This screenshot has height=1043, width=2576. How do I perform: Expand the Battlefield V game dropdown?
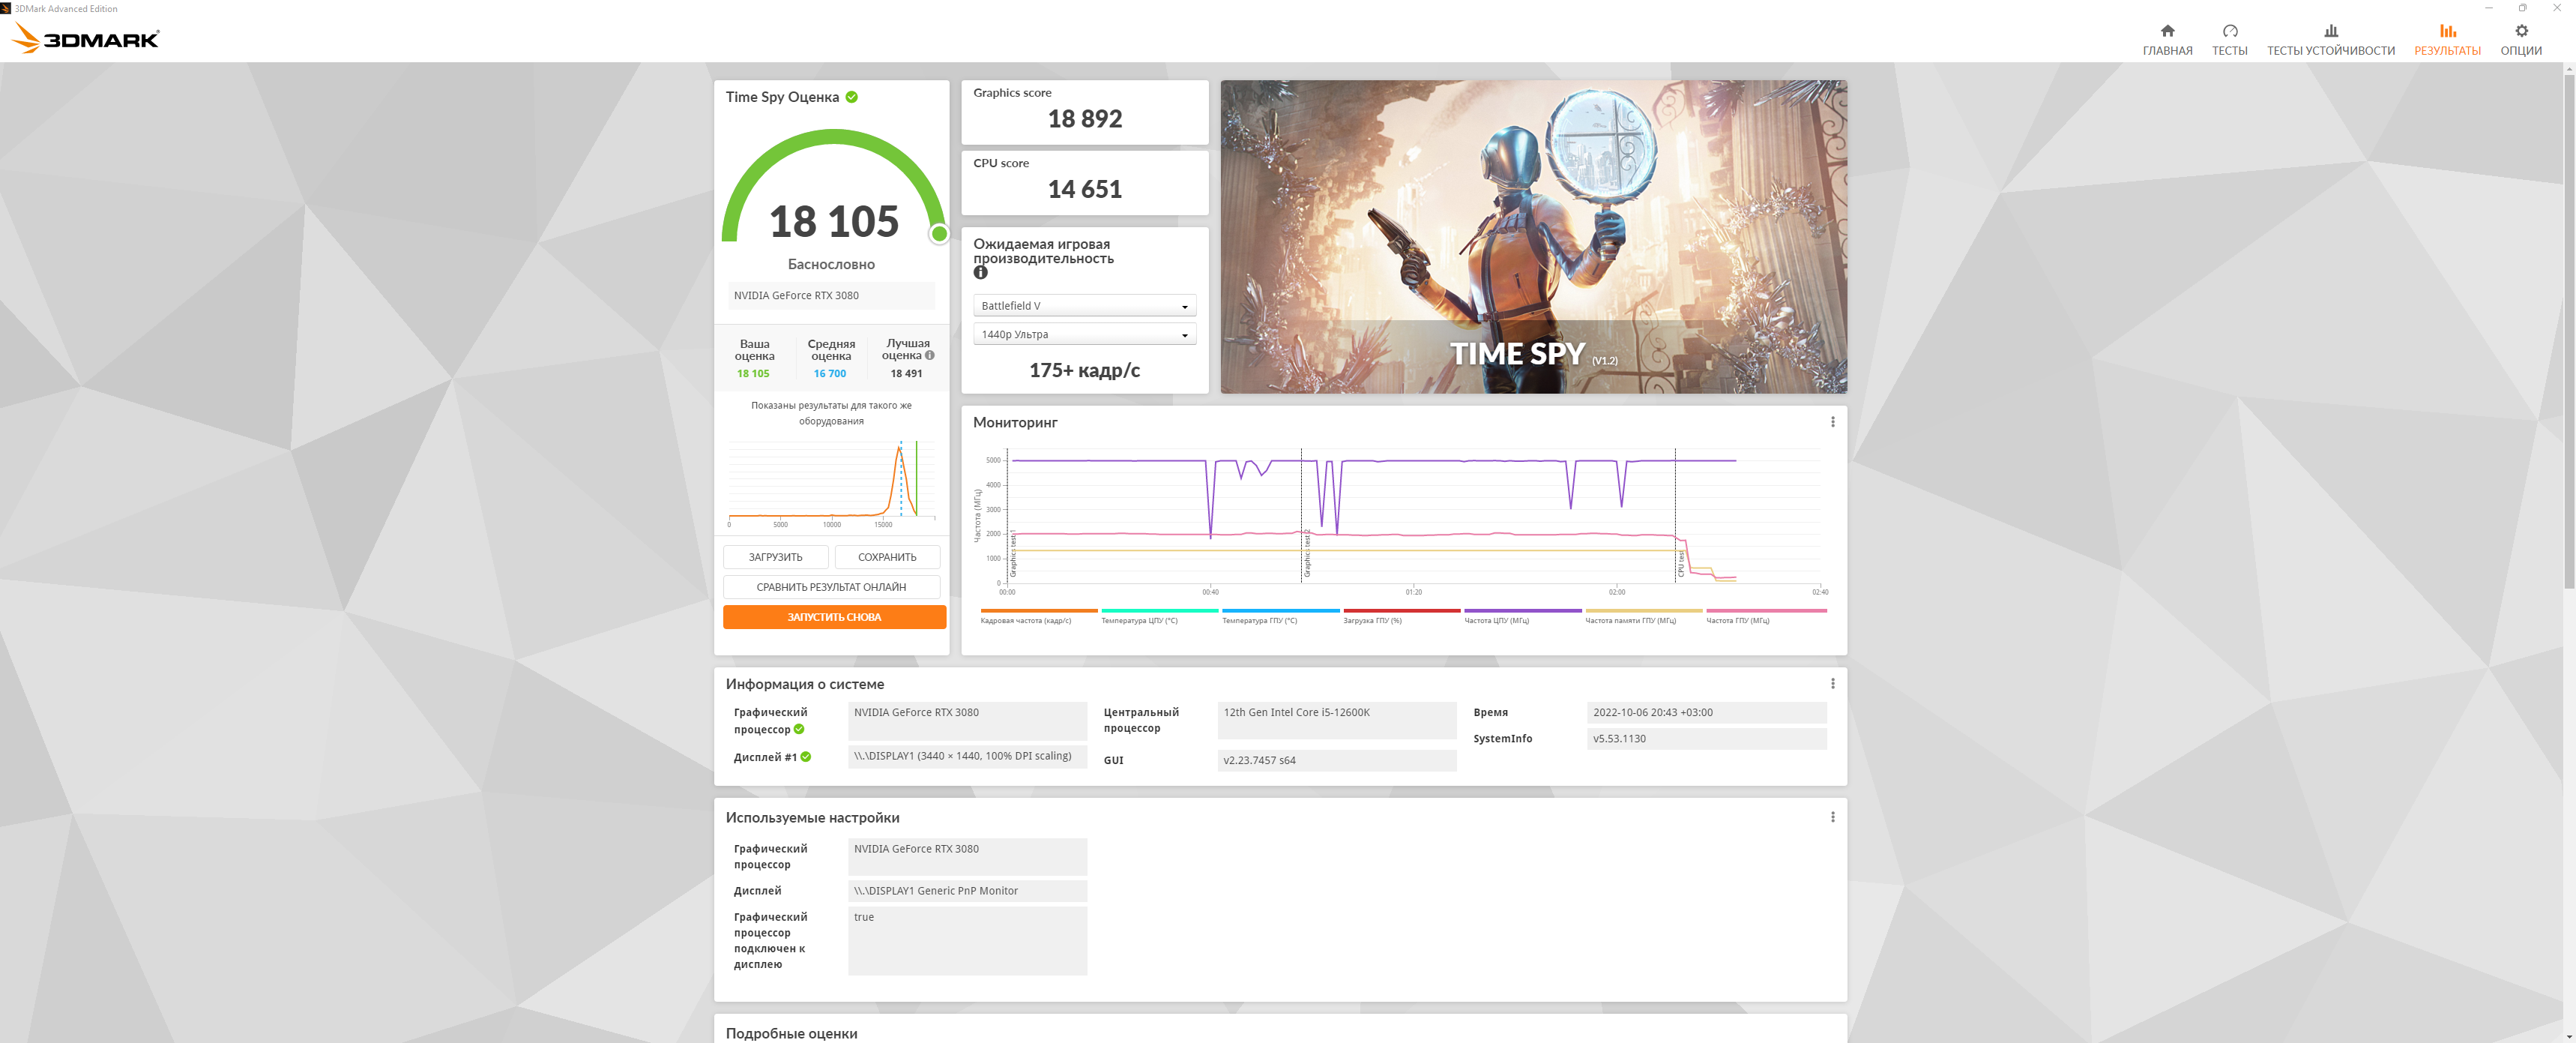coord(1084,306)
